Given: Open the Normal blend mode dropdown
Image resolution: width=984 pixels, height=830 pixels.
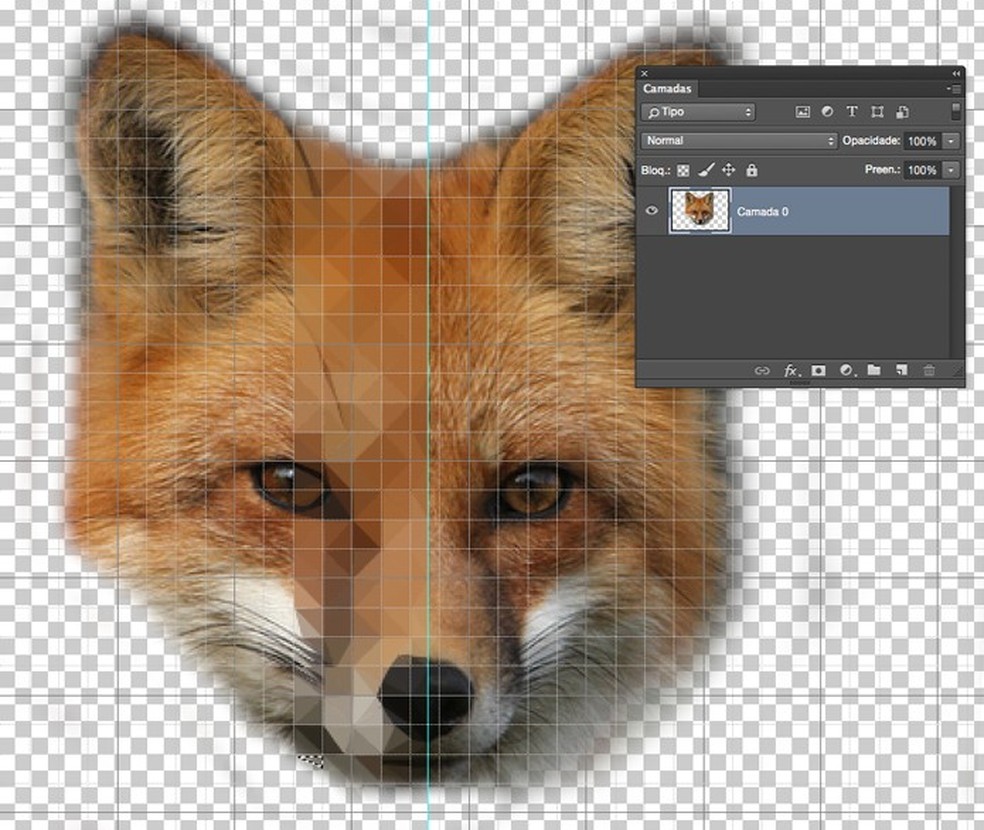Looking at the screenshot, I should (739, 141).
